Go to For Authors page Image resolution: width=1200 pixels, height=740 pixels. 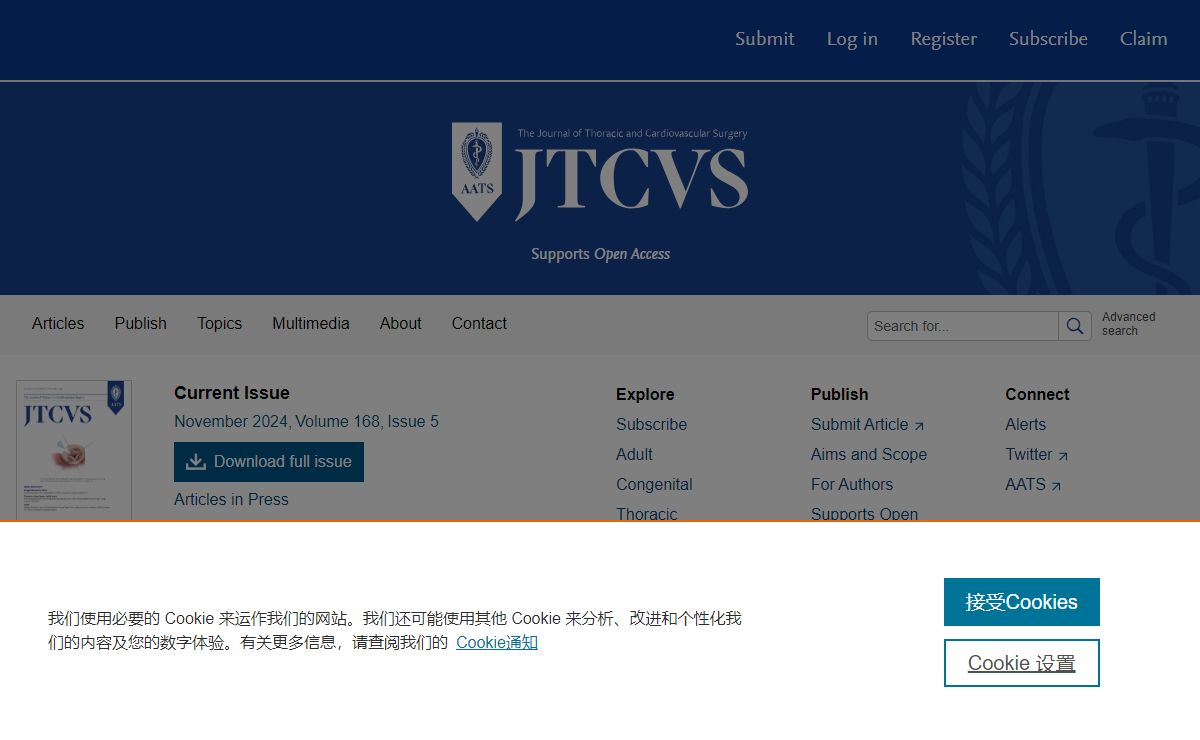coord(852,485)
